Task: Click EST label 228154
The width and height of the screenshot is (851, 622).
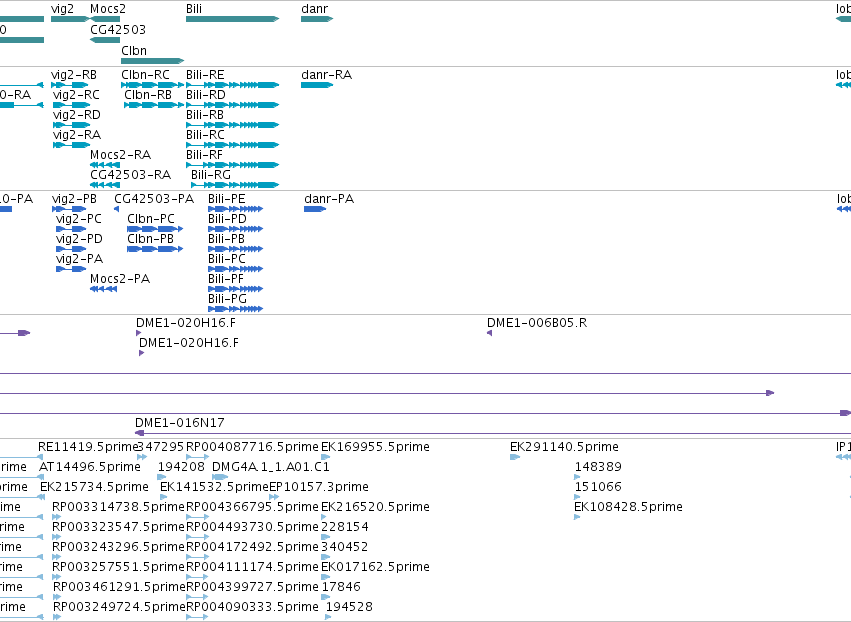Action: point(345,527)
